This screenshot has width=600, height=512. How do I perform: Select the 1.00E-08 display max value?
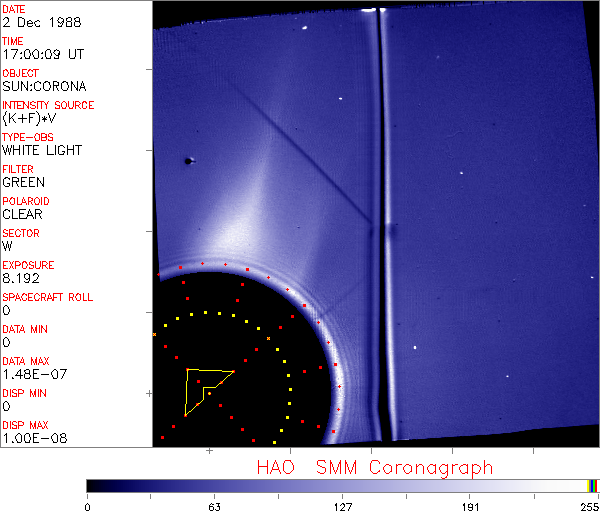tap(35, 438)
